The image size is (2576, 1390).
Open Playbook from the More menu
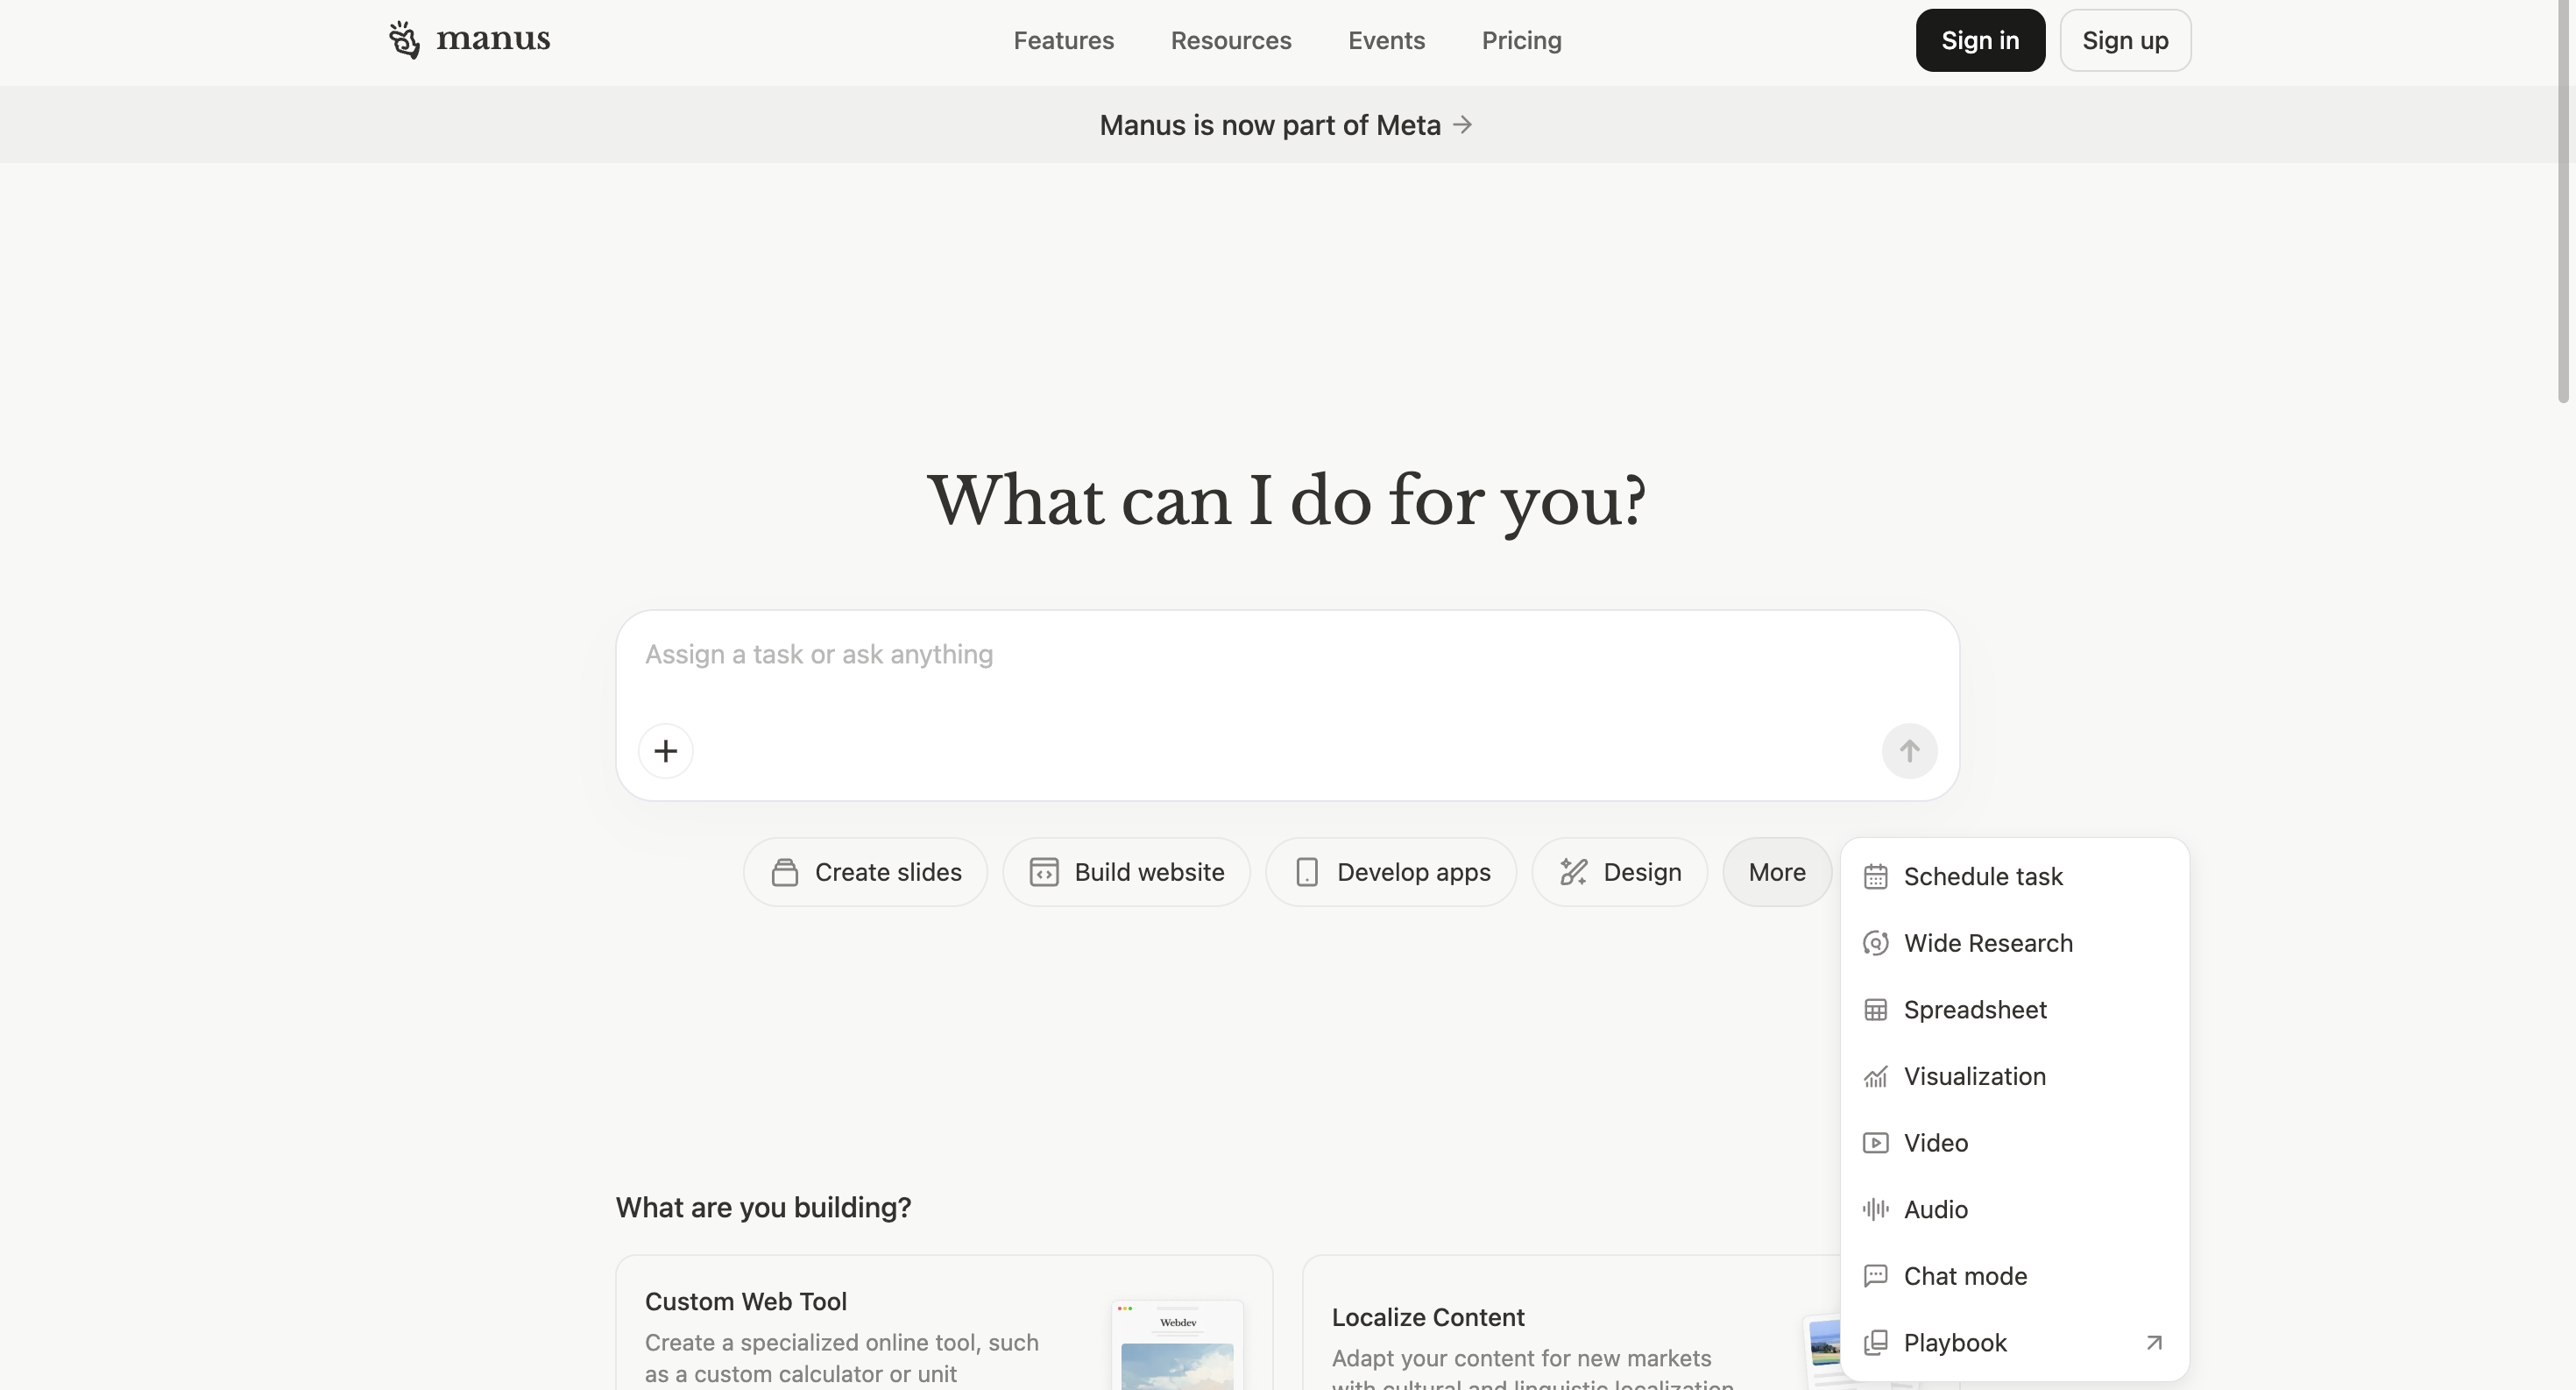coord(2015,1343)
